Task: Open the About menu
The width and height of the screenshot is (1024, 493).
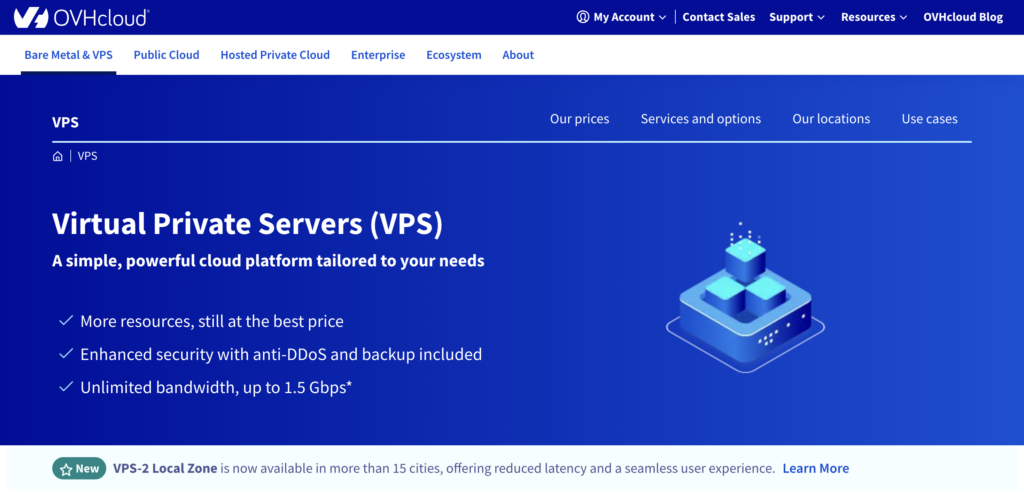Action: (518, 55)
